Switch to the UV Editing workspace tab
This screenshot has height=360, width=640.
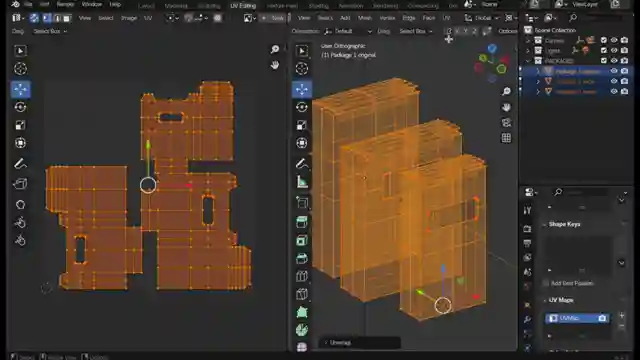pos(243,6)
